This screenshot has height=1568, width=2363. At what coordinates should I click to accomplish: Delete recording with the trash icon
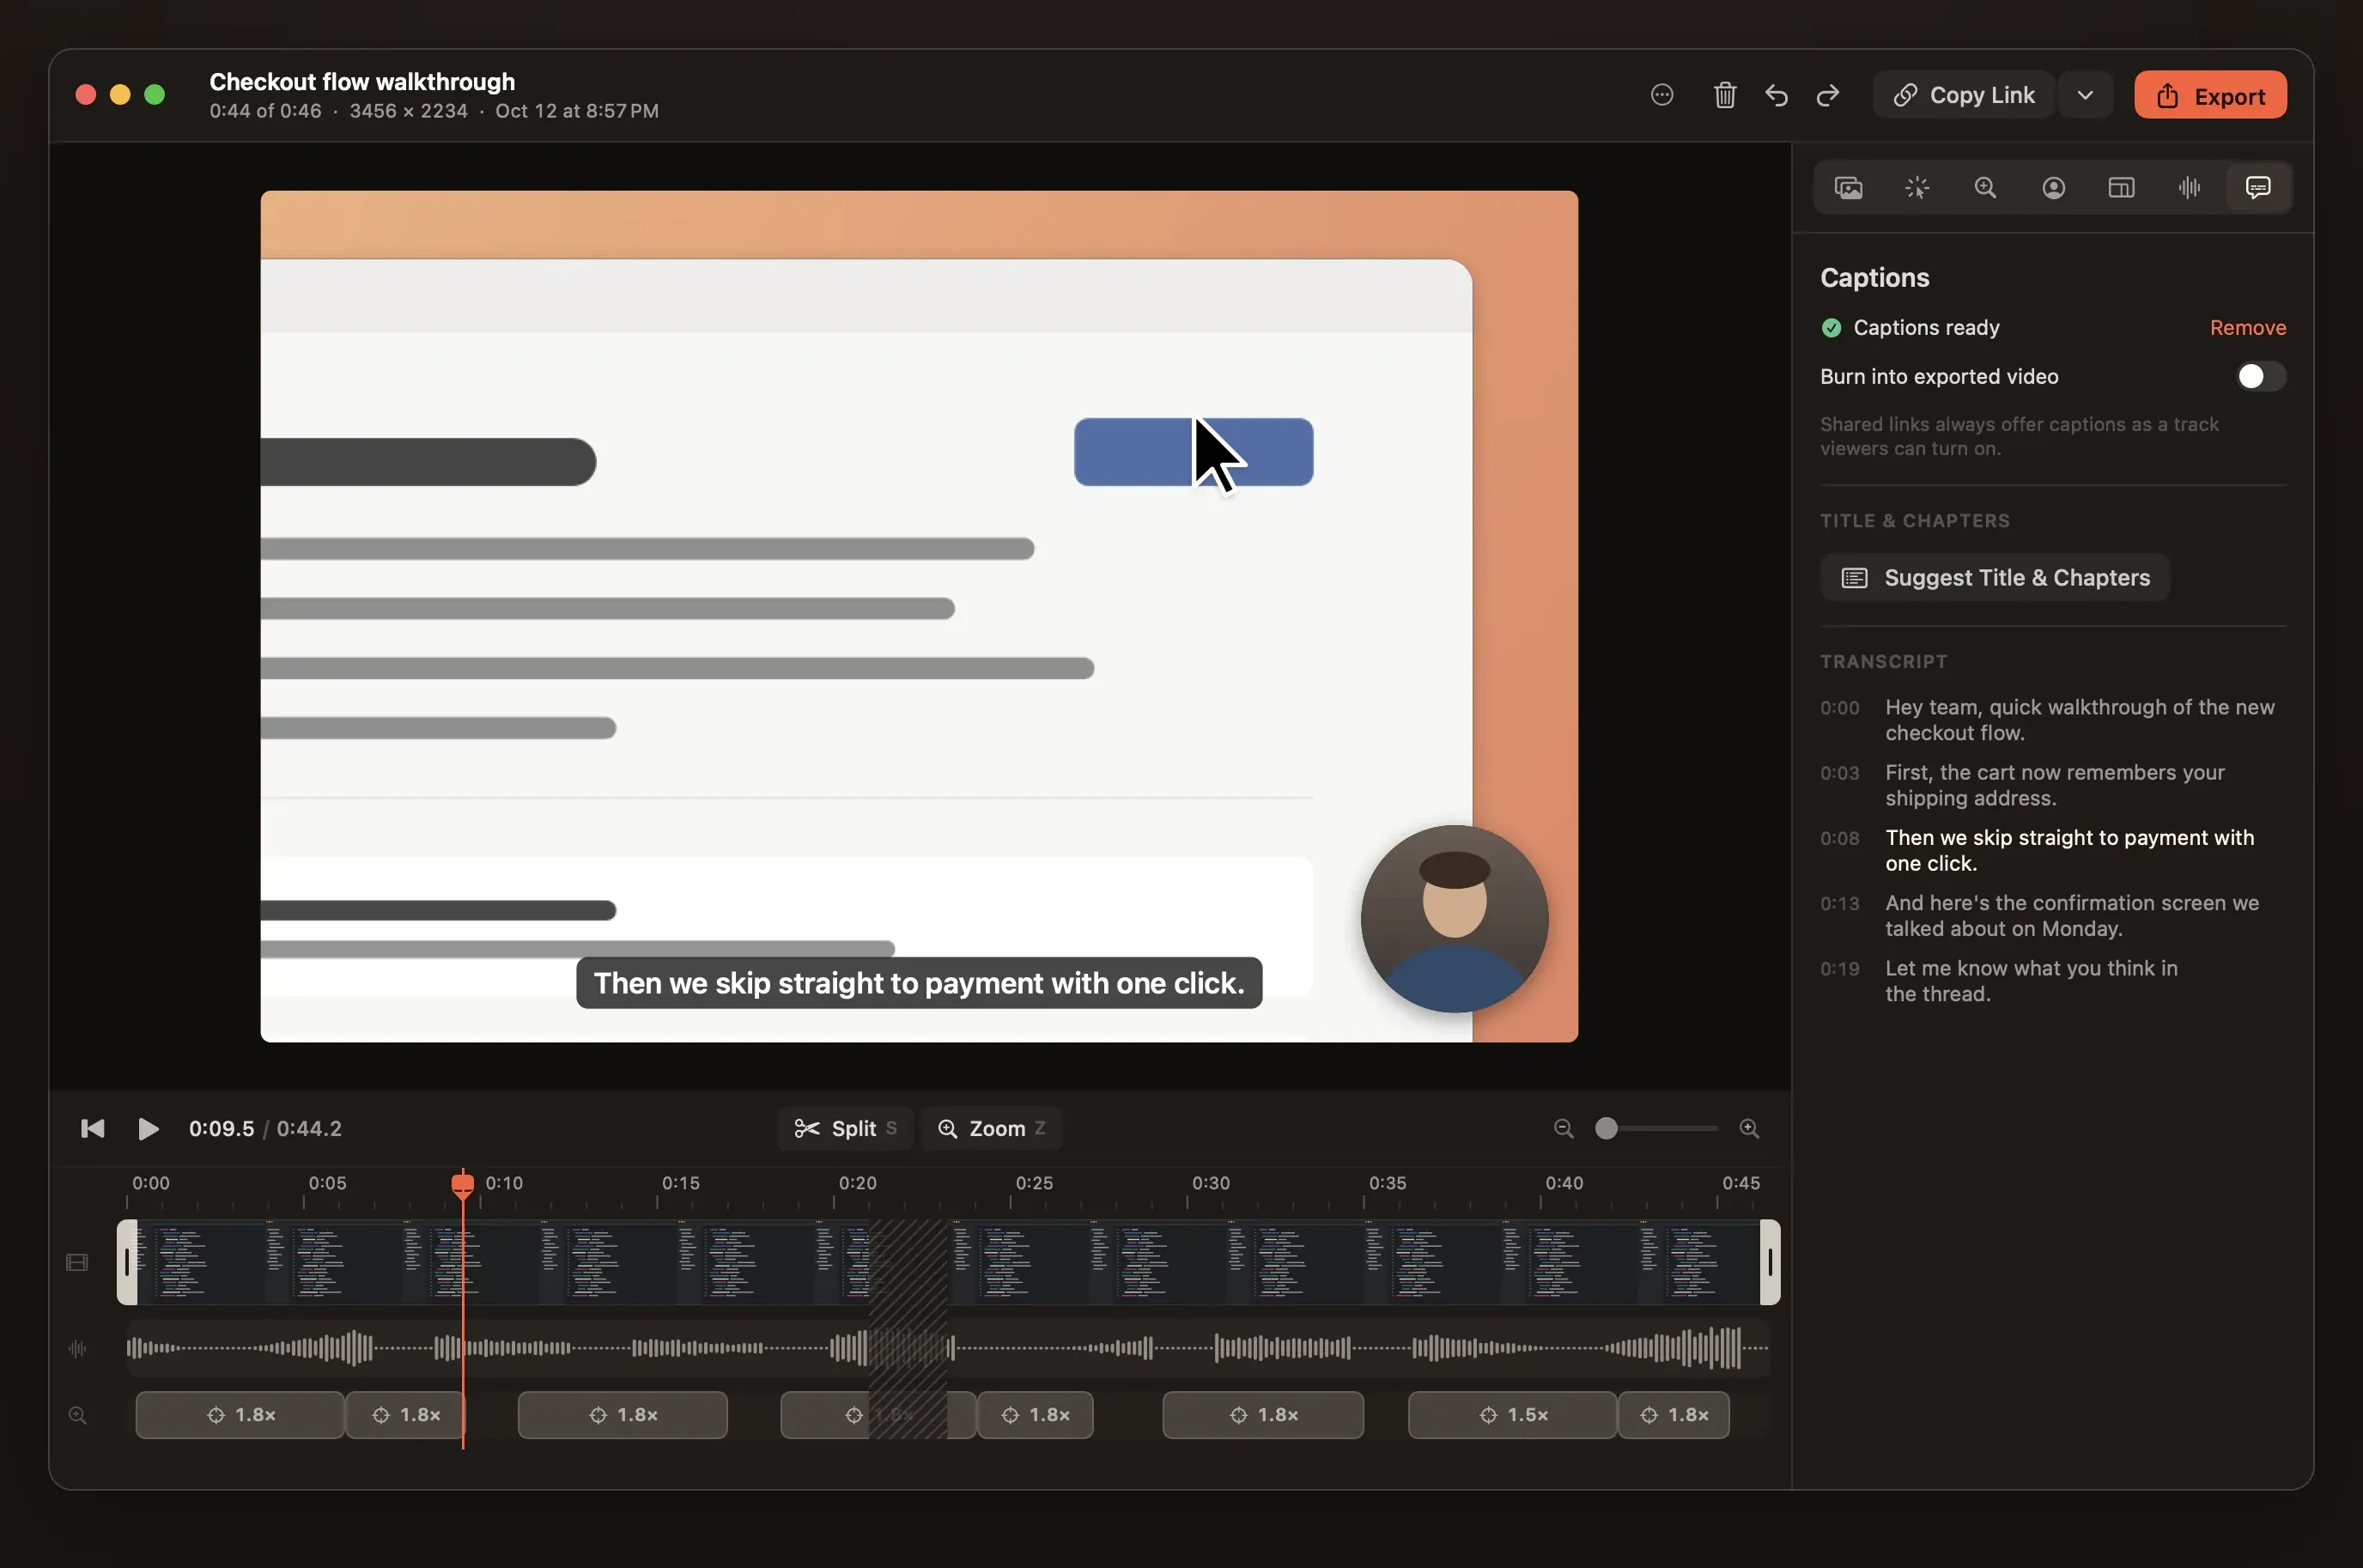pos(1725,95)
